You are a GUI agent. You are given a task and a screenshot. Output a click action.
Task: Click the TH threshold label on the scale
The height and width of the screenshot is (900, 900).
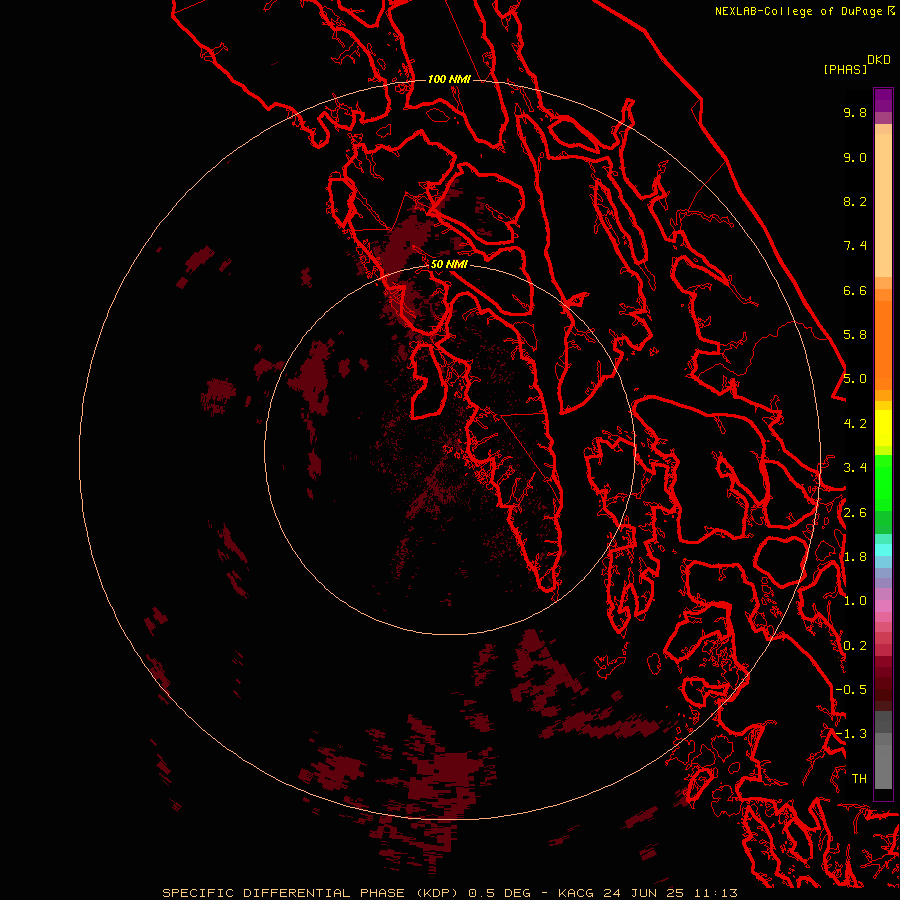pos(859,778)
